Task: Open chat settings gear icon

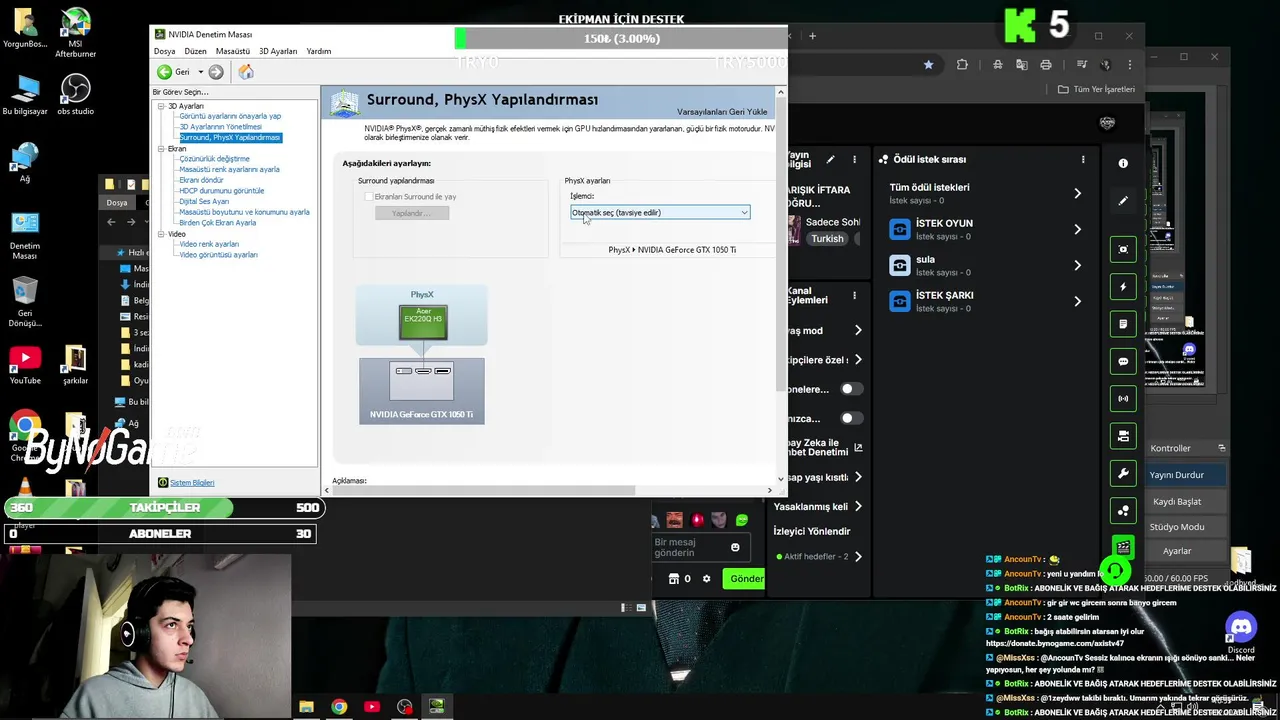Action: click(706, 578)
